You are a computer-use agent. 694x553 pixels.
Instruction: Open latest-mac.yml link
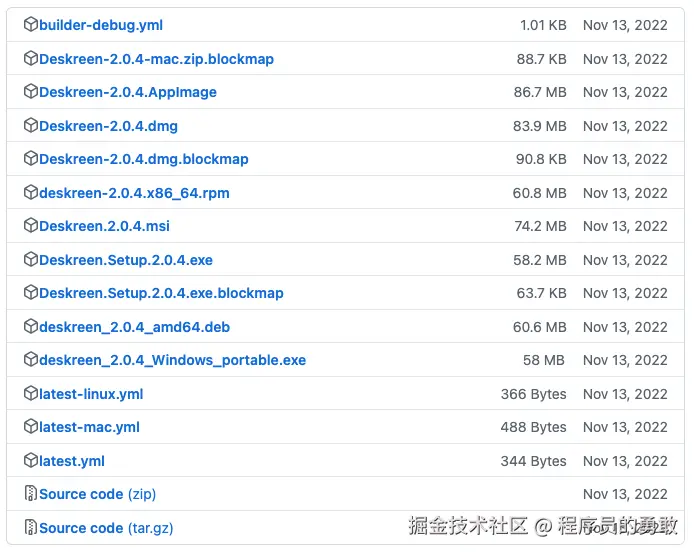[x=89, y=427]
